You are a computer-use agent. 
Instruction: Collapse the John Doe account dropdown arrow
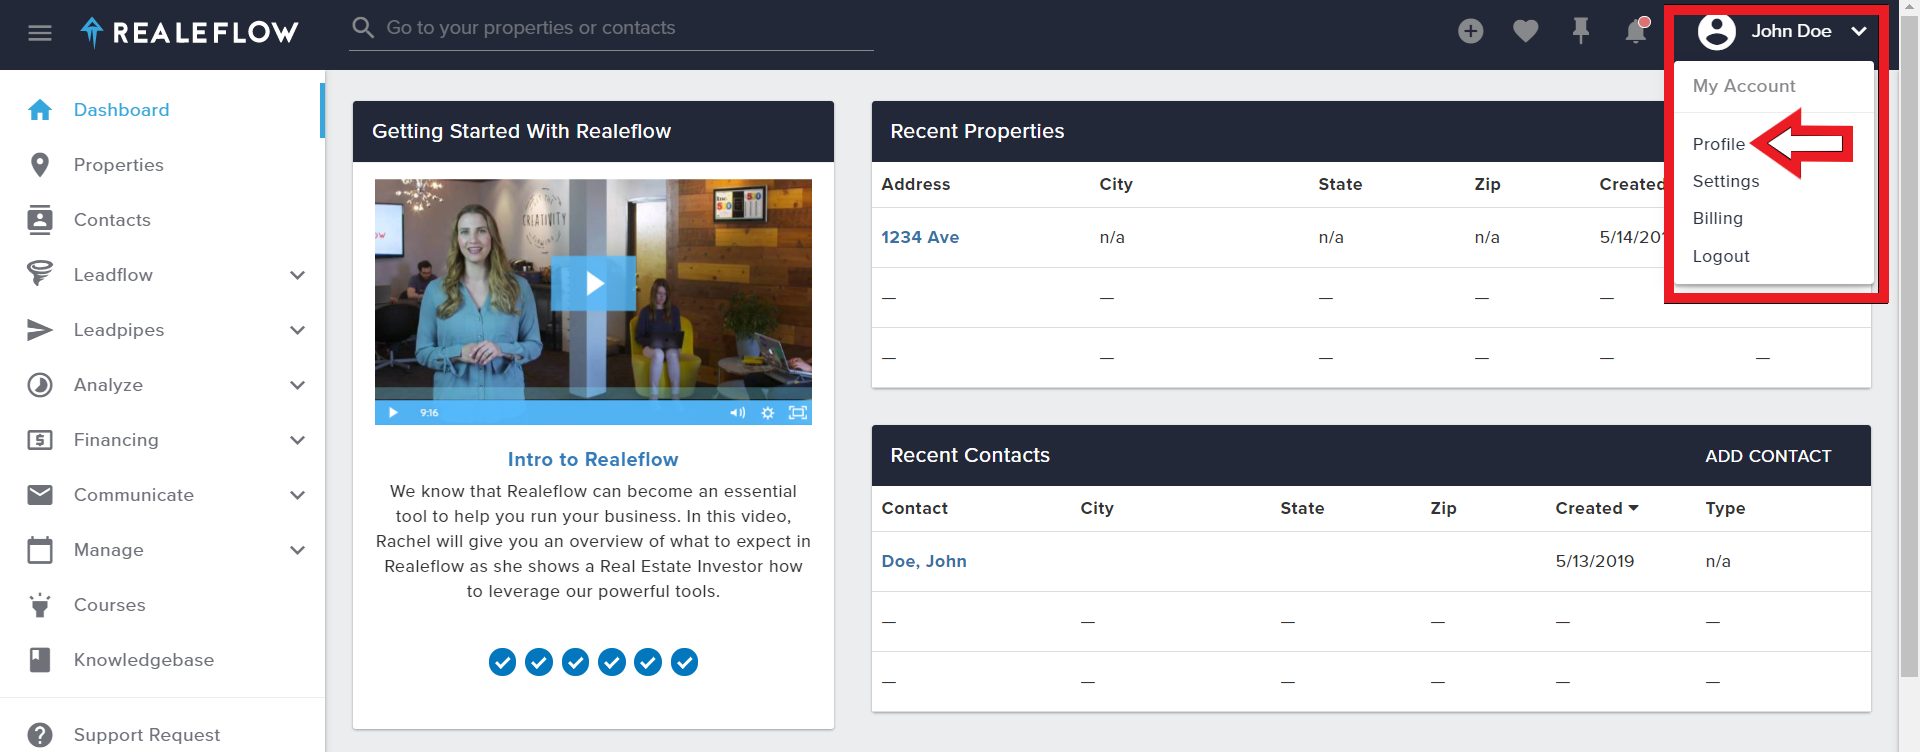point(1859,31)
